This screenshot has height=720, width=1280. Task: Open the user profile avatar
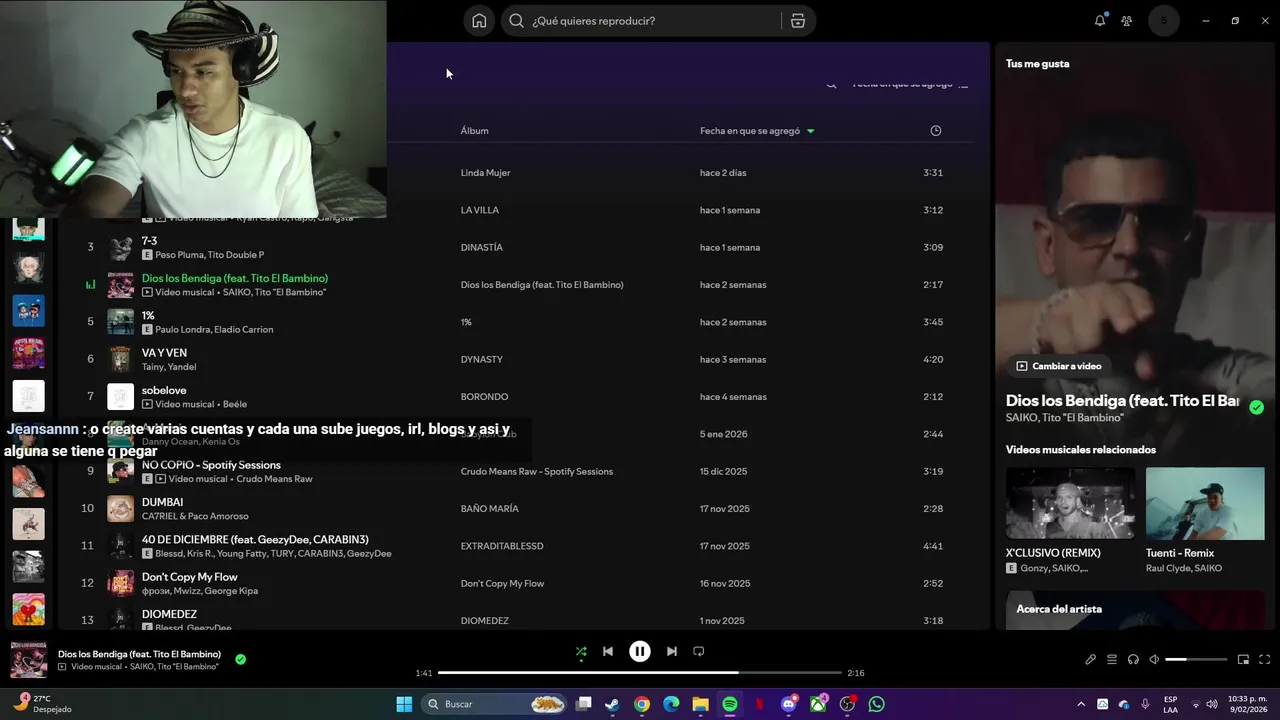coord(1164,21)
